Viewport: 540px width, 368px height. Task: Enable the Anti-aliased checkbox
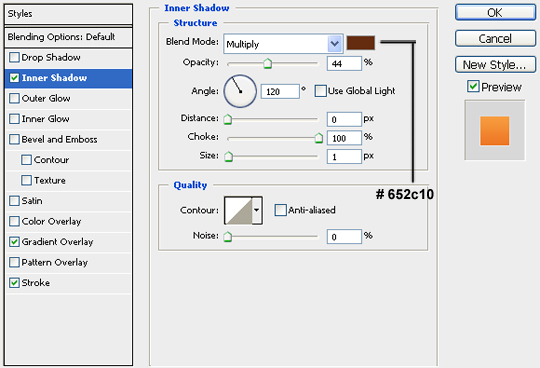(280, 210)
